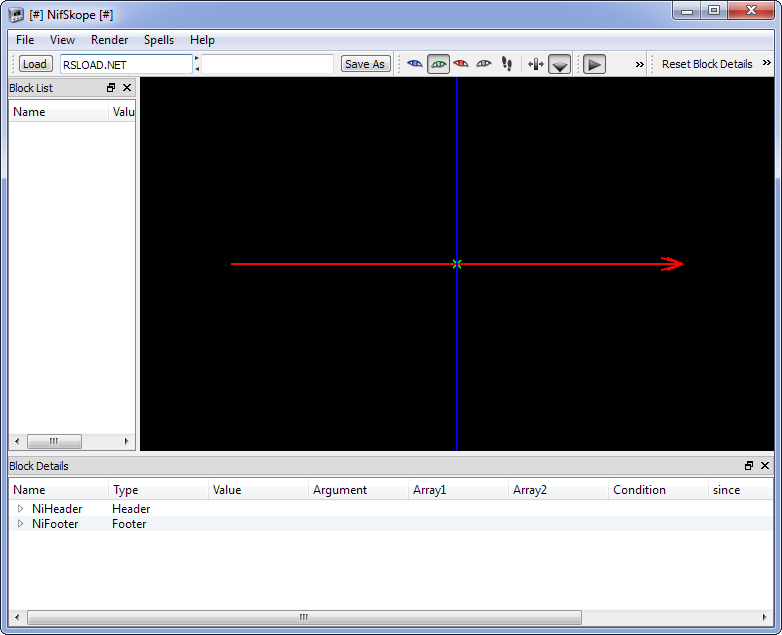Close the NifSkope window

click(751, 10)
